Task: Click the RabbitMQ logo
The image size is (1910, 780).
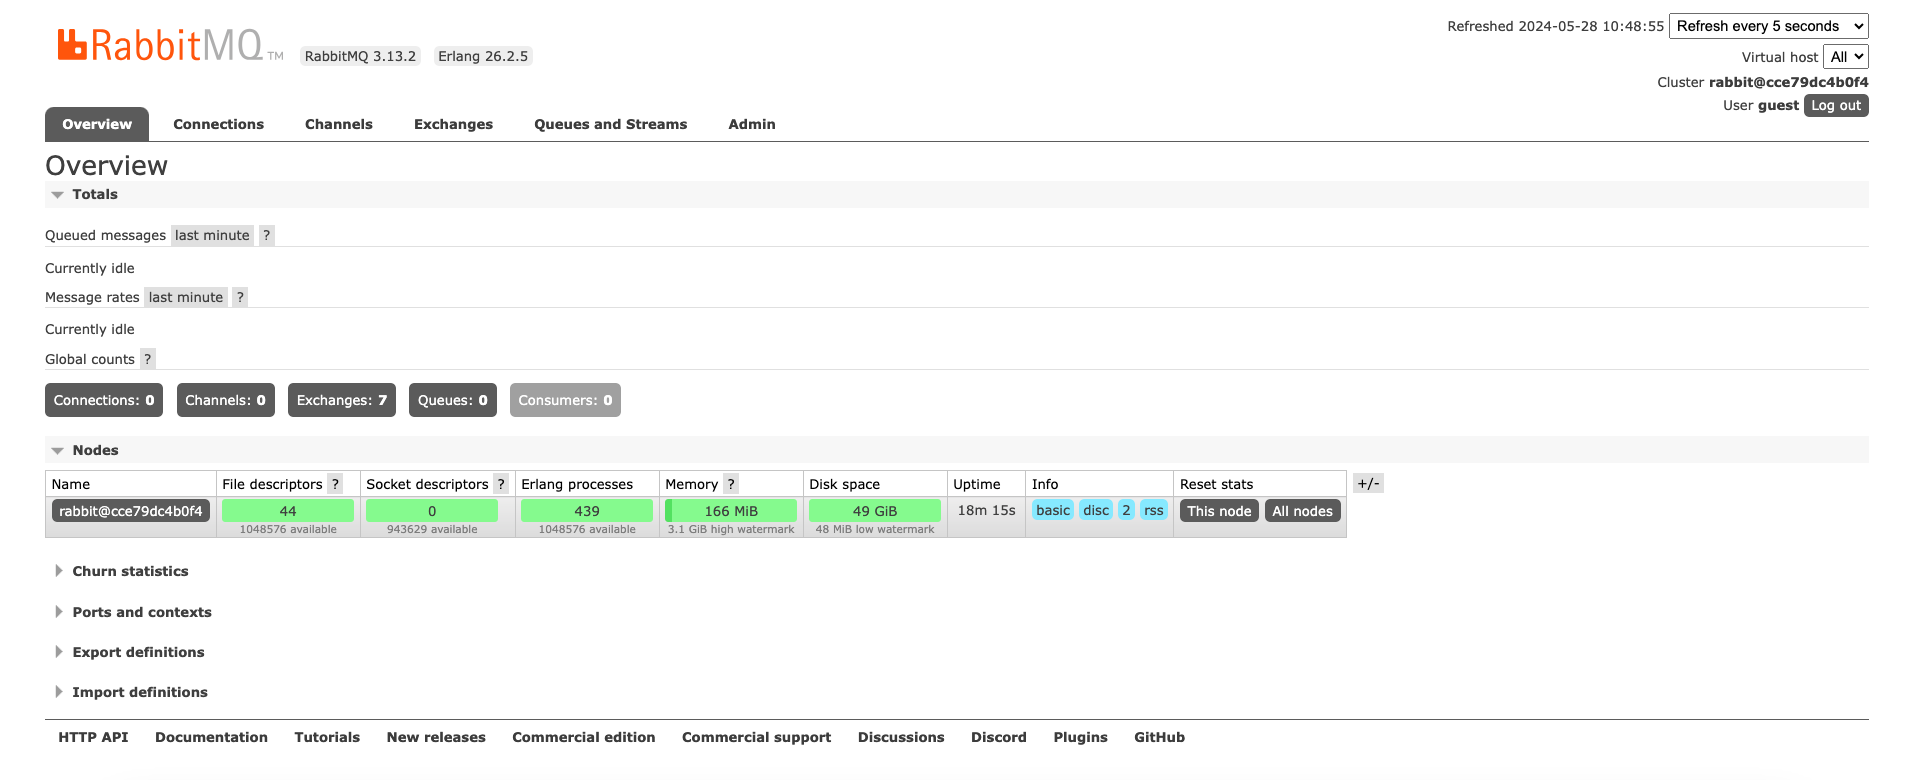Action: [170, 45]
